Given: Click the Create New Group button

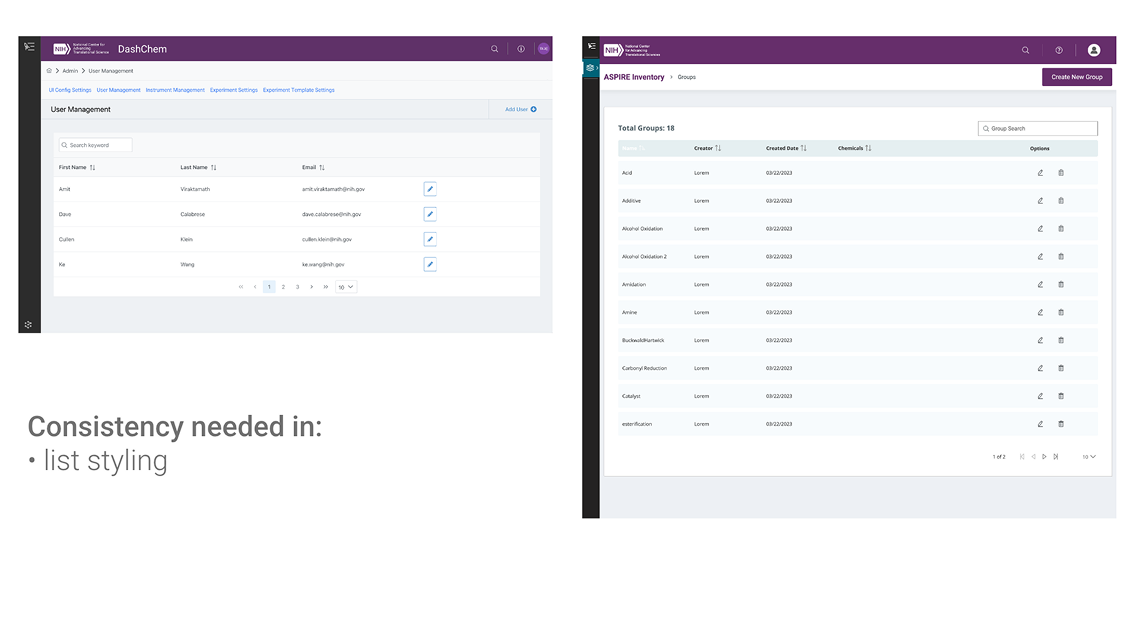Looking at the screenshot, I should click(x=1076, y=77).
